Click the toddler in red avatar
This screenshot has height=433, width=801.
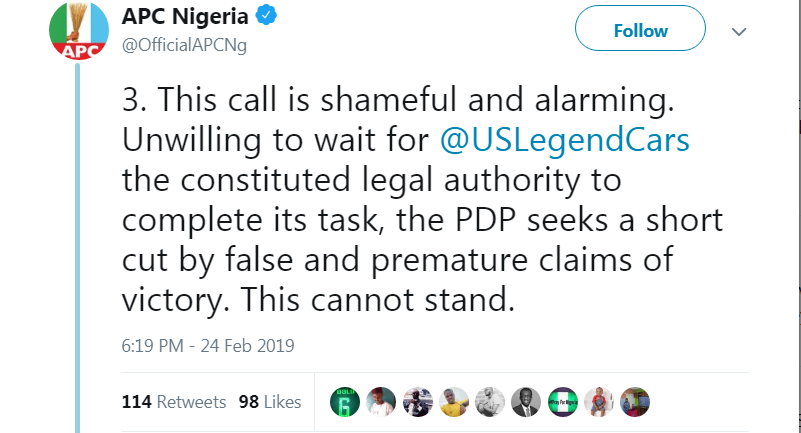click(600, 402)
